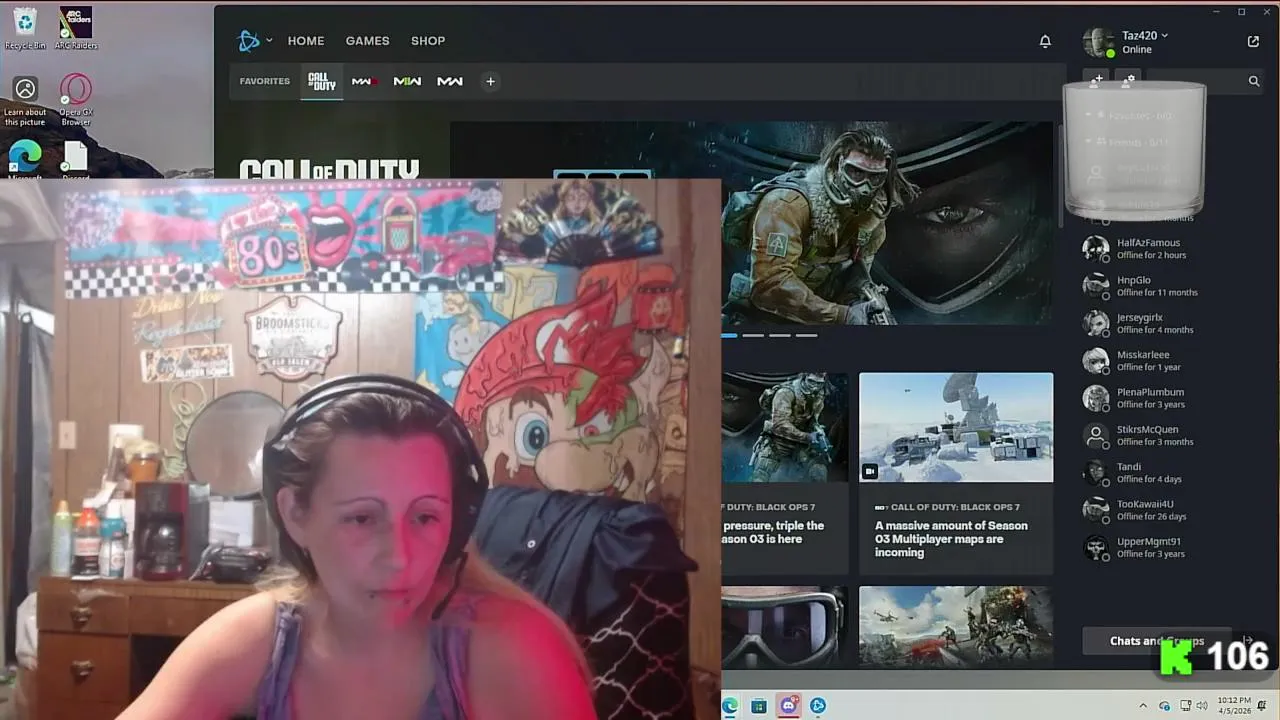Click the snowy base map thumbnail
This screenshot has height=720, width=1280.
click(x=956, y=427)
